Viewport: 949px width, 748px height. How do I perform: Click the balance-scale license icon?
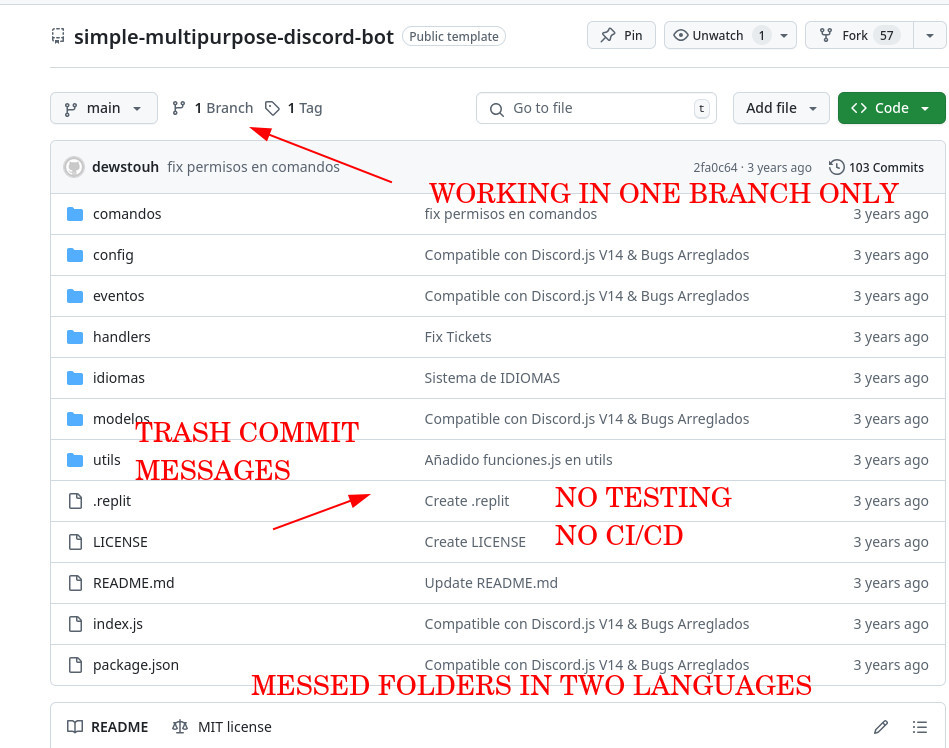point(180,727)
